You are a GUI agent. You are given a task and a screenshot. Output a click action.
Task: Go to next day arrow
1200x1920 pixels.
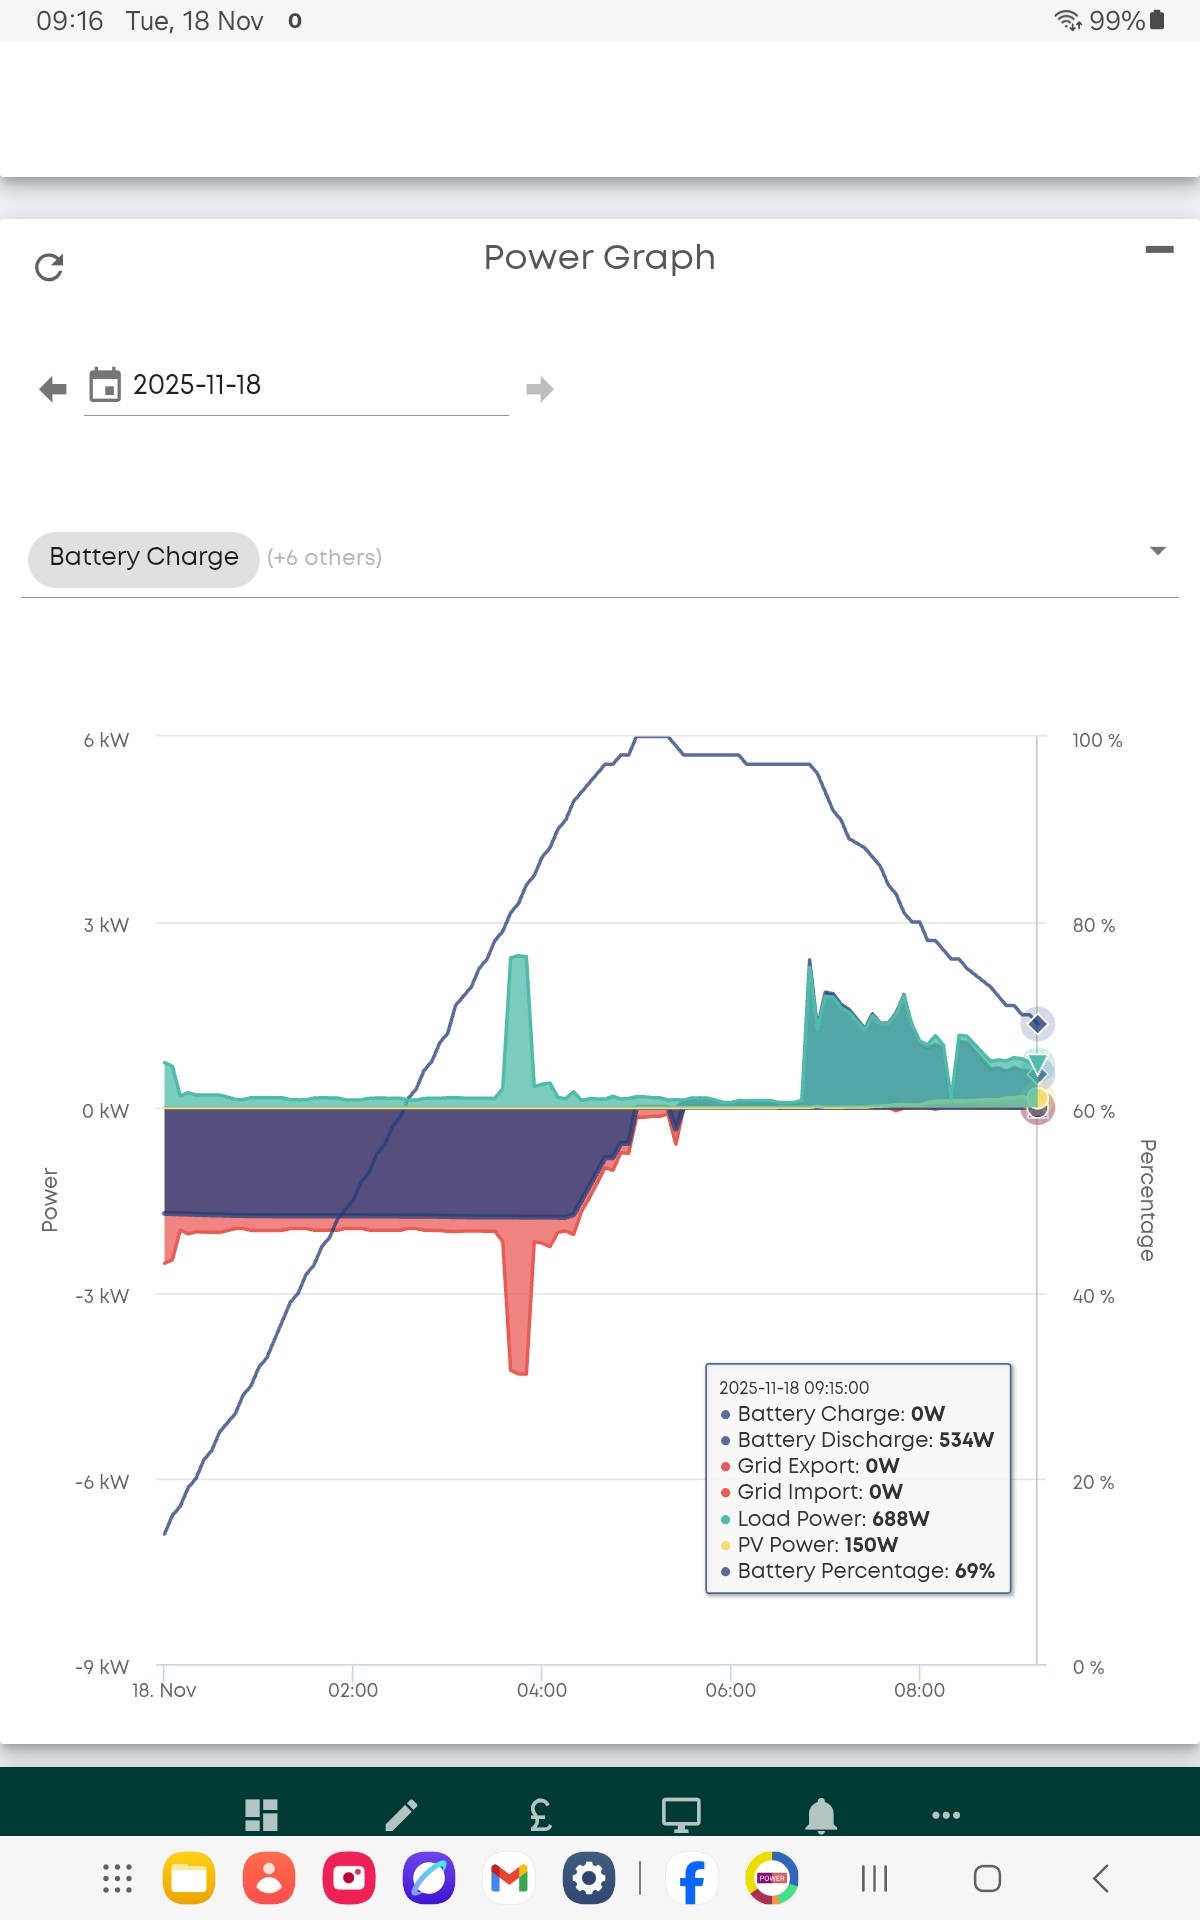[x=540, y=389]
